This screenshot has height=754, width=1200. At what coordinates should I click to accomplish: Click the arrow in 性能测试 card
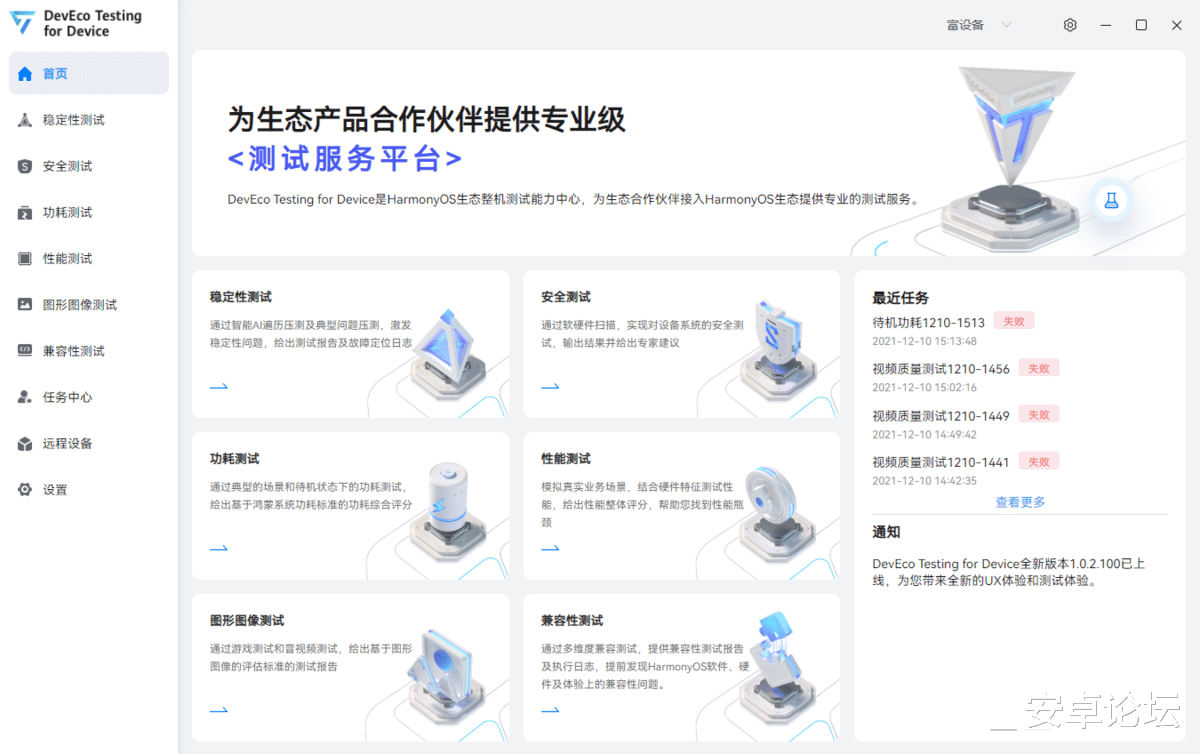(550, 548)
